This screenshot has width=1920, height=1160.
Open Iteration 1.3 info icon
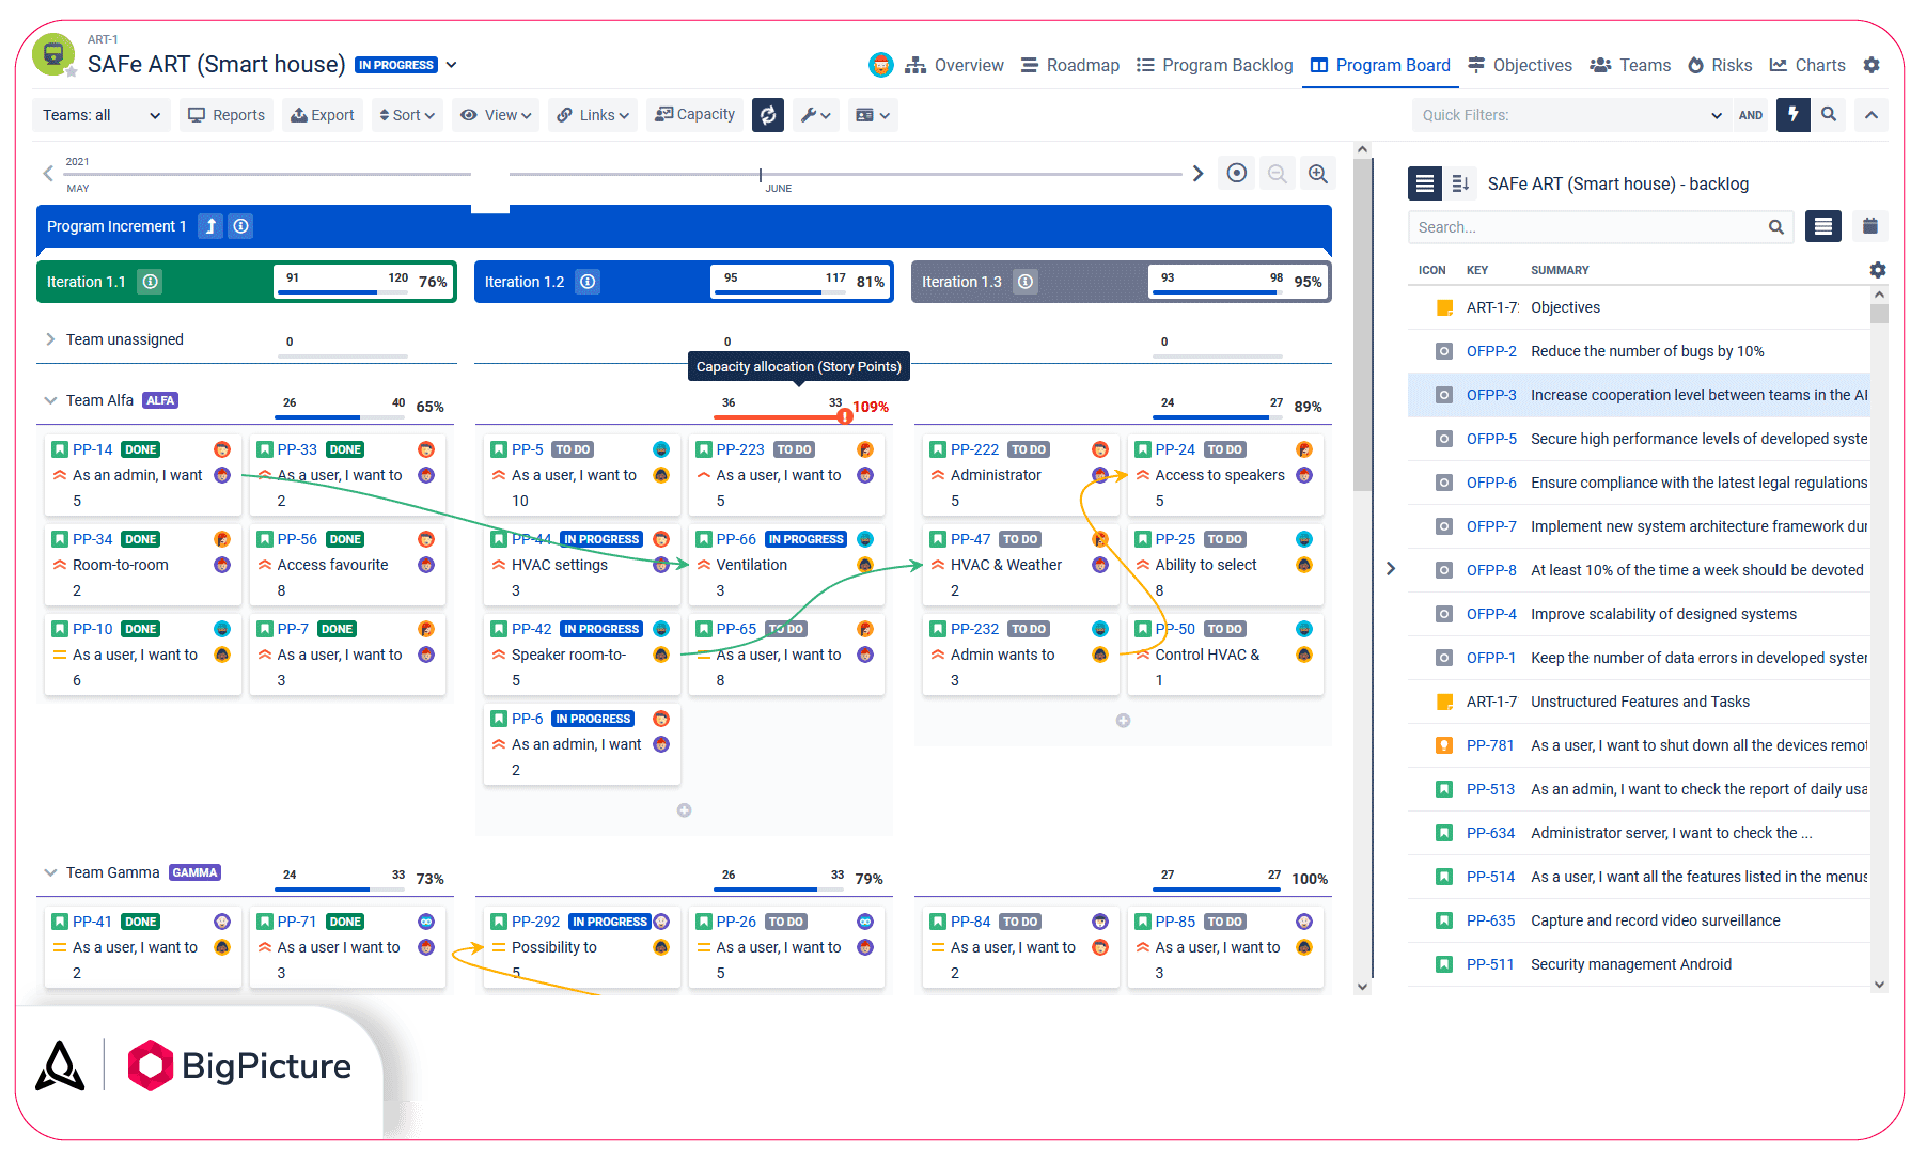coord(1025,282)
